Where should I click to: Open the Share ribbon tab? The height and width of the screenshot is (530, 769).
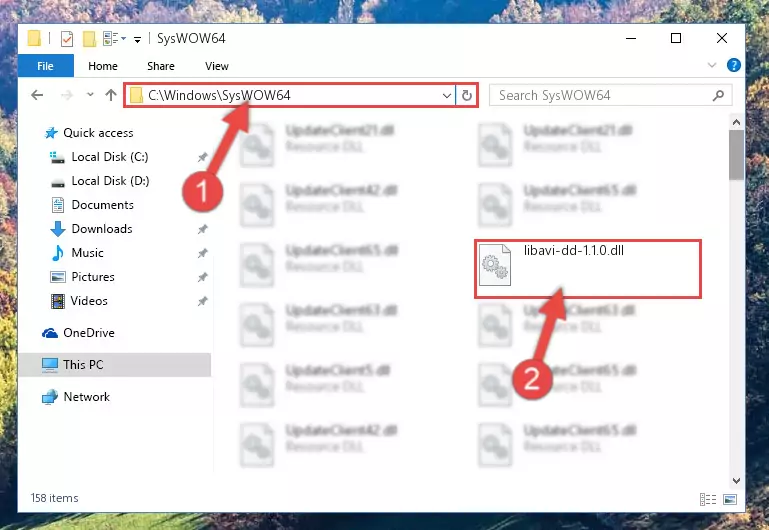[161, 66]
